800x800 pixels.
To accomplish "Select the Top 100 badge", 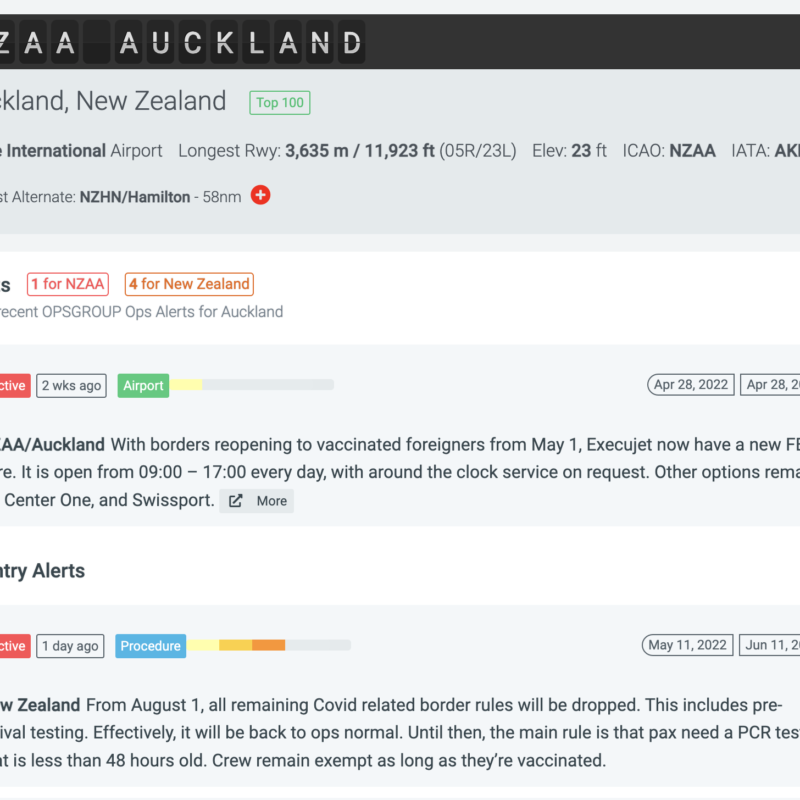I will [x=280, y=102].
